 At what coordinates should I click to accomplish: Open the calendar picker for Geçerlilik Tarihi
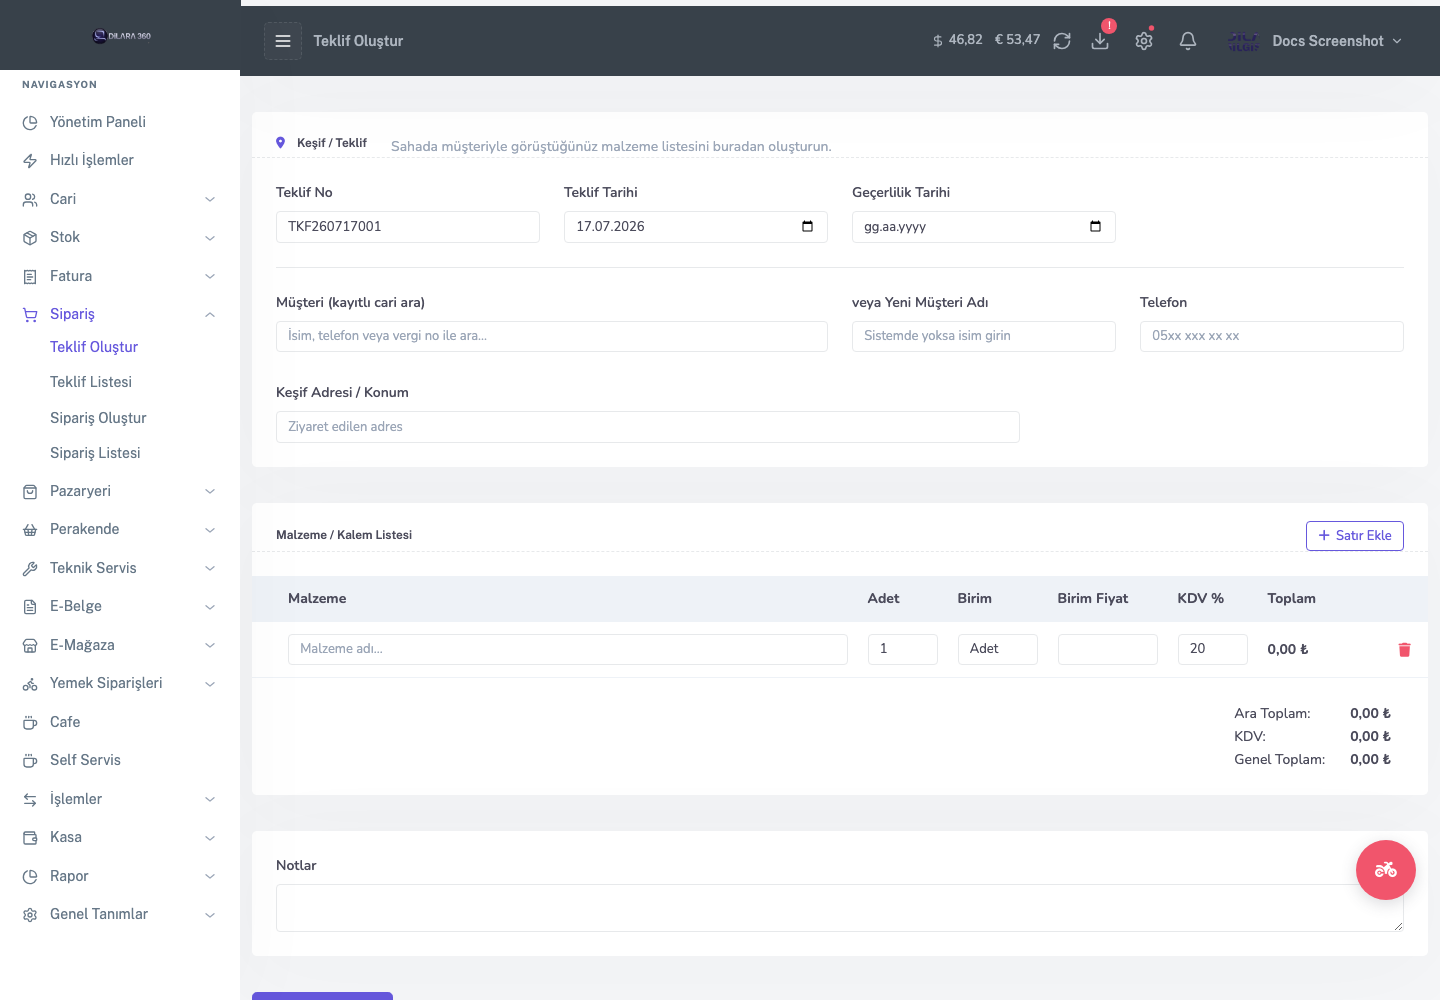pyautogui.click(x=1095, y=226)
